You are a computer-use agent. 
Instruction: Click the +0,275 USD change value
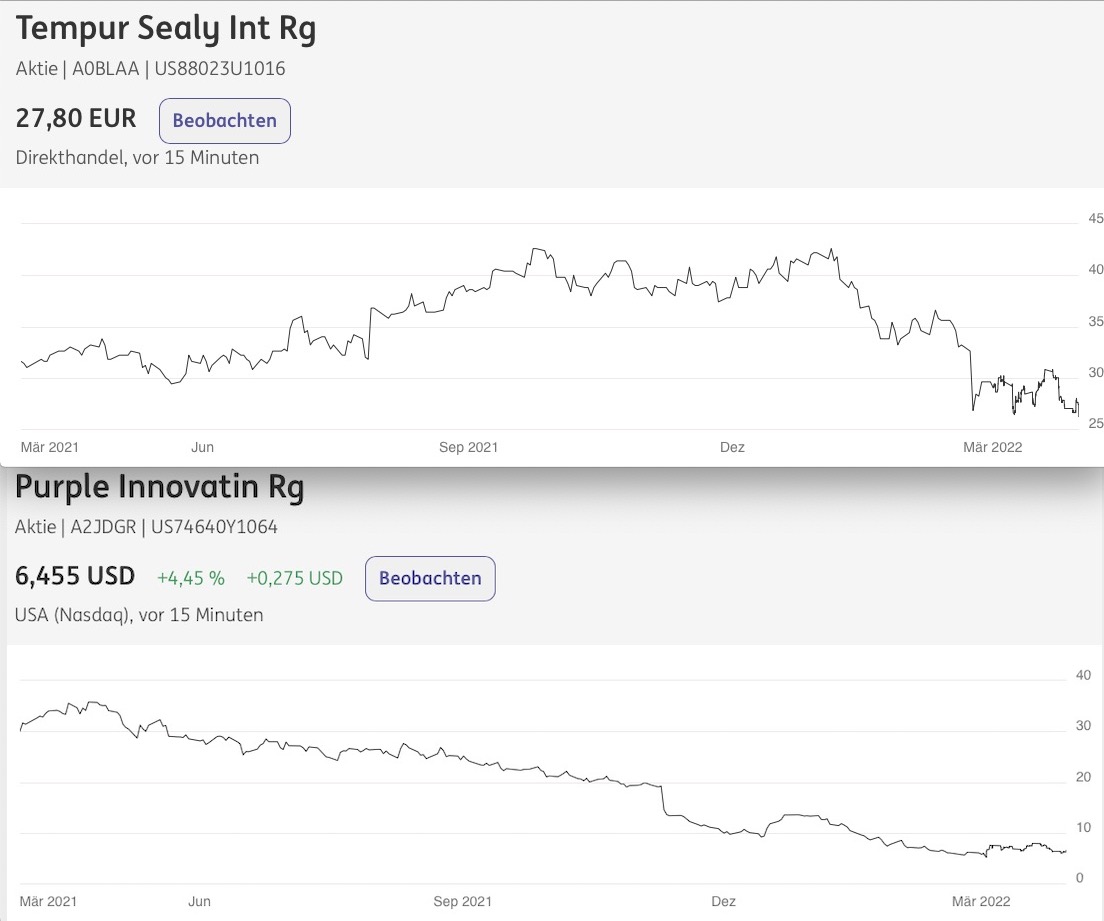295,579
